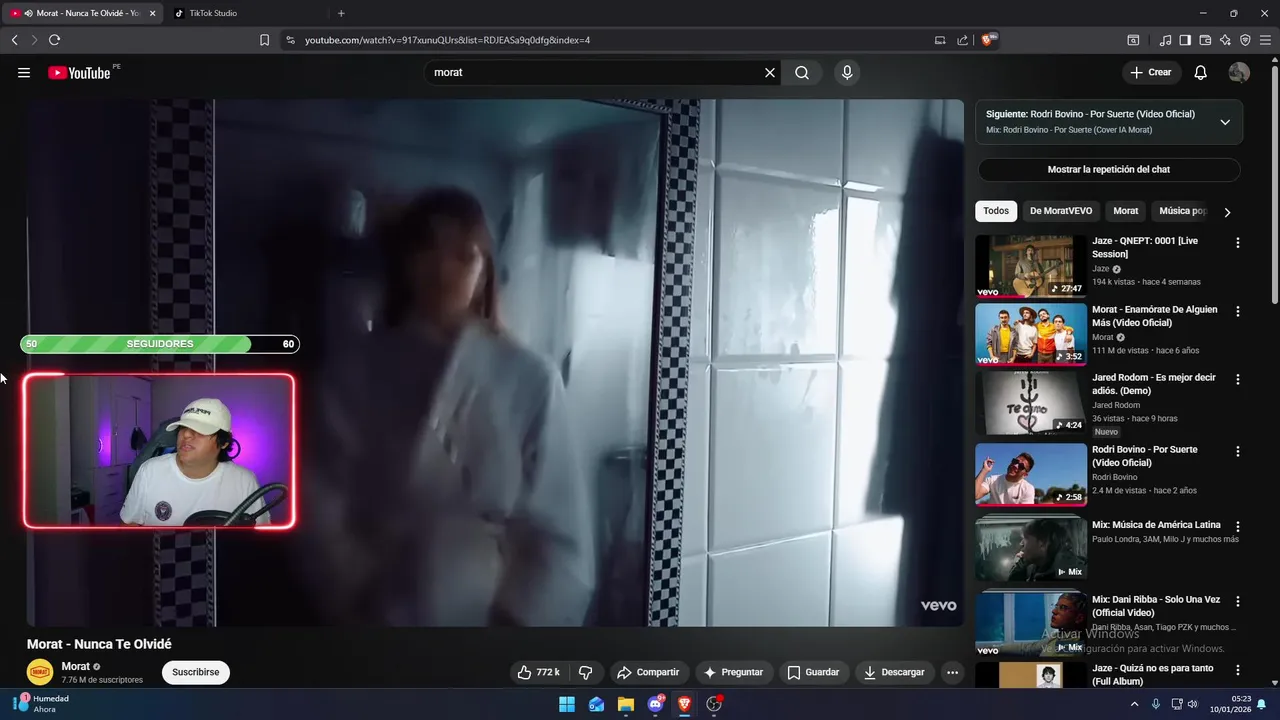Open the Crear upload menu
This screenshot has height=720, width=1280.
coord(1151,72)
